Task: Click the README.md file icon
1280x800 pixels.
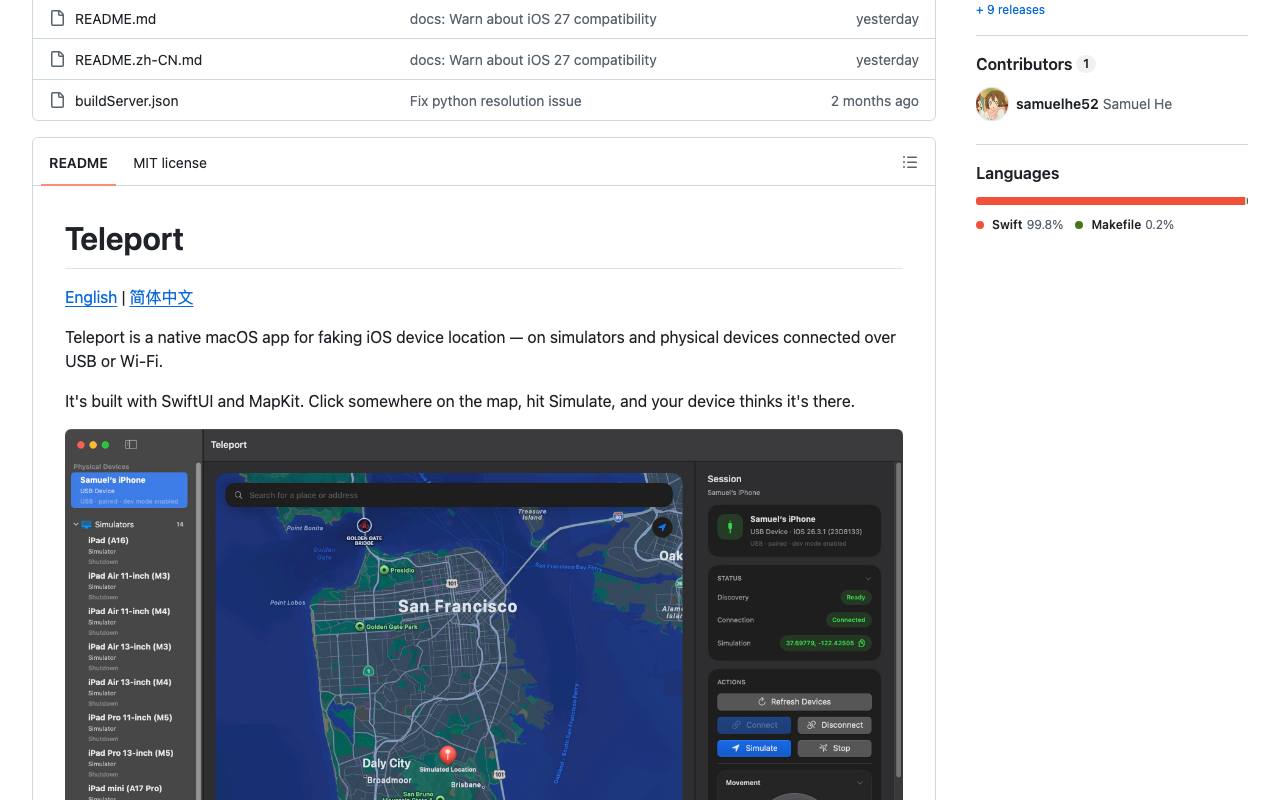Action: pyautogui.click(x=57, y=18)
